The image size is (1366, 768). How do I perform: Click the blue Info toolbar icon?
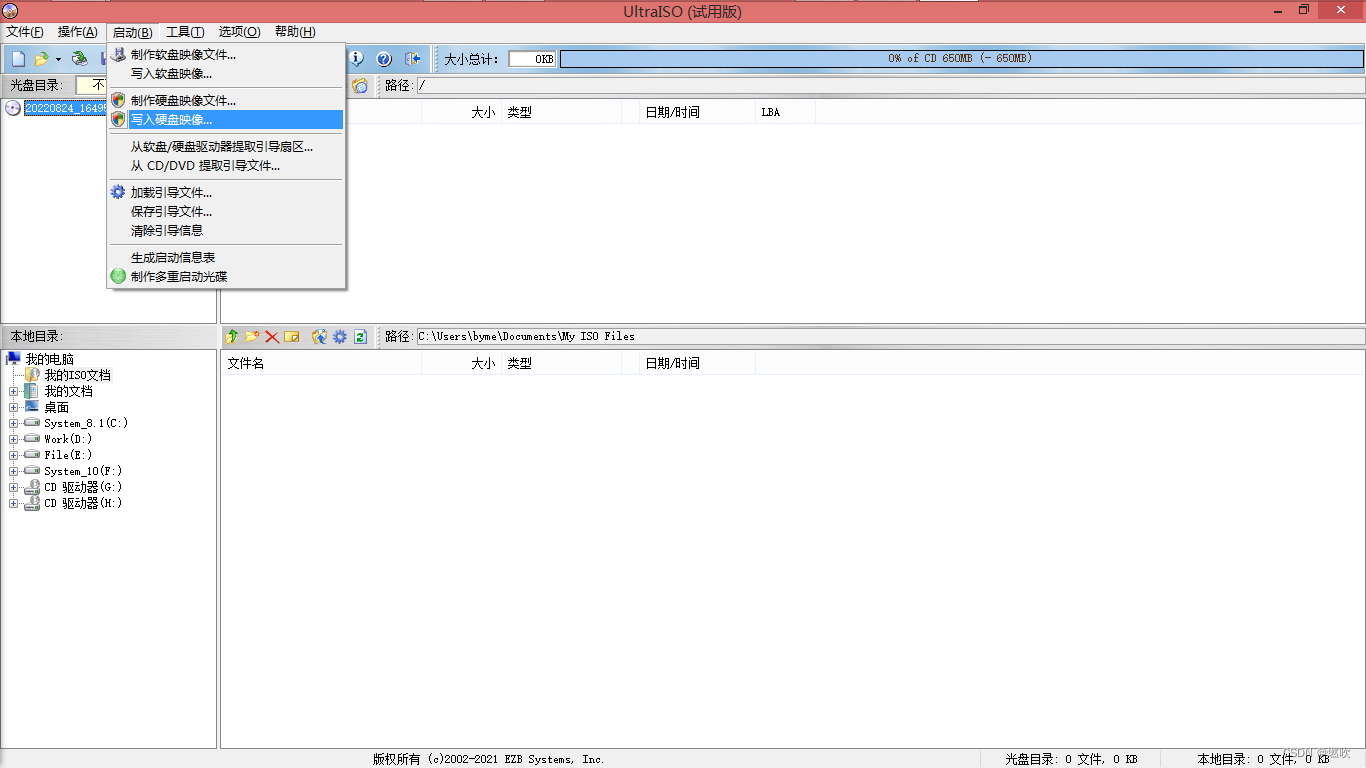[x=355, y=58]
